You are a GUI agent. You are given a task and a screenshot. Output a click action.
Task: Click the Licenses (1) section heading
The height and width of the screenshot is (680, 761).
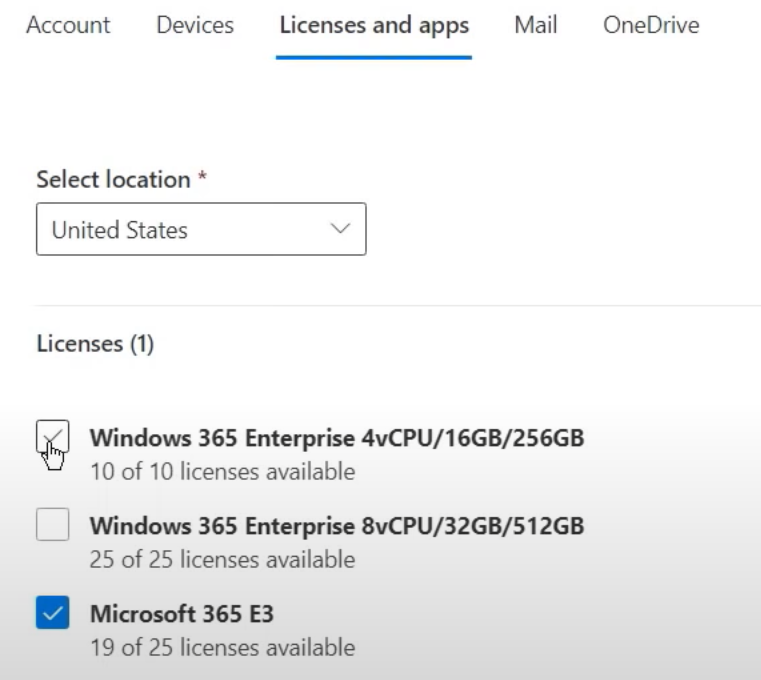[x=96, y=344]
